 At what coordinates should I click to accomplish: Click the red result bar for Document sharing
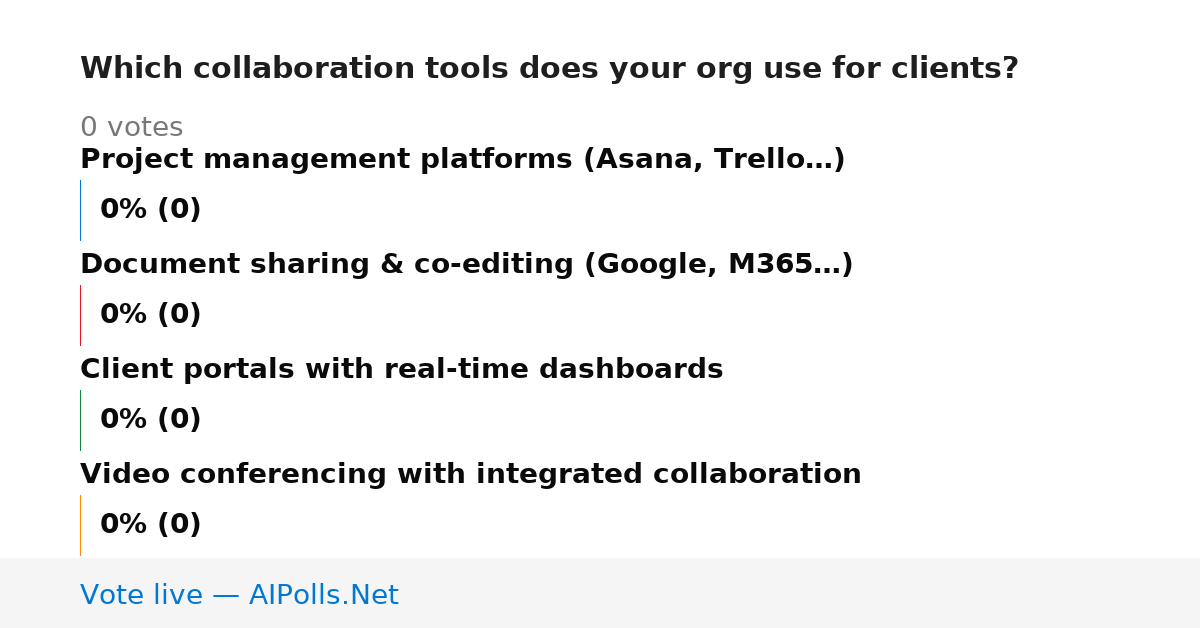(x=80, y=315)
